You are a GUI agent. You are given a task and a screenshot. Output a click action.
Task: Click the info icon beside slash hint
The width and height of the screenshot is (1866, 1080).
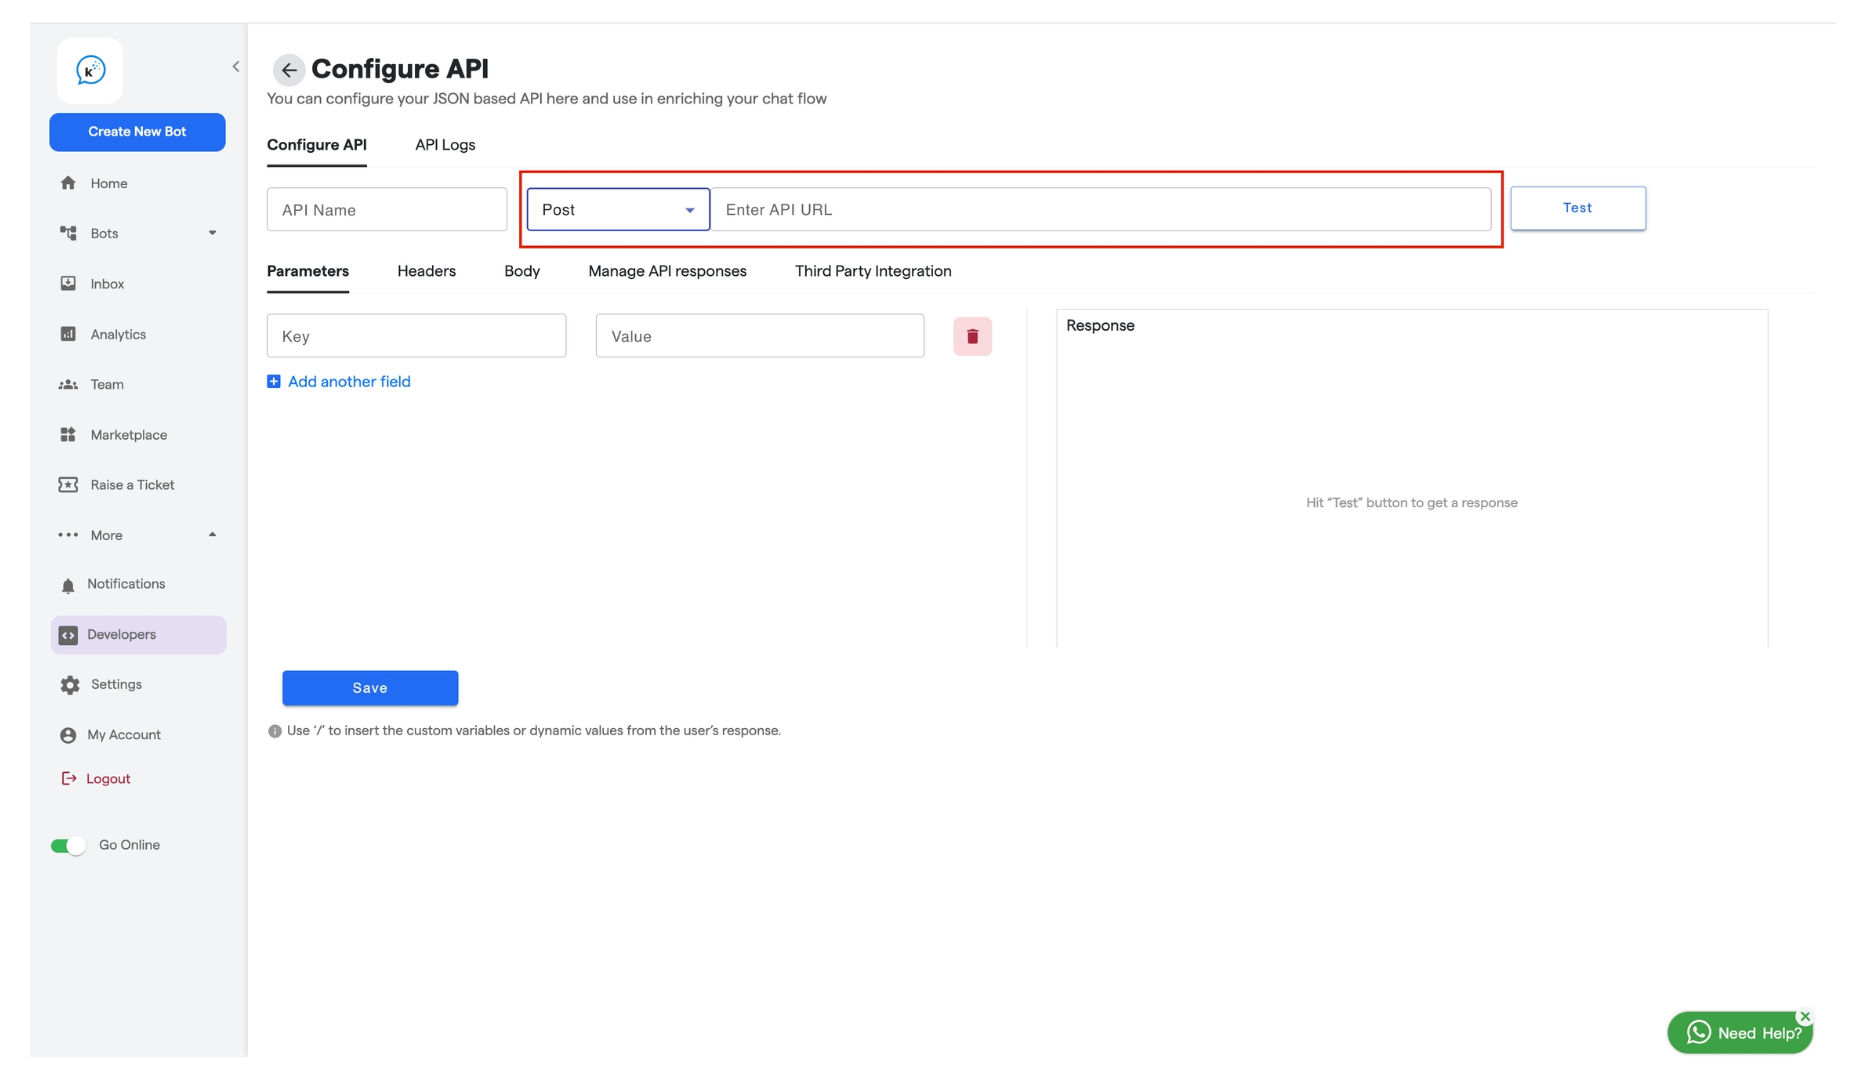pyautogui.click(x=275, y=731)
